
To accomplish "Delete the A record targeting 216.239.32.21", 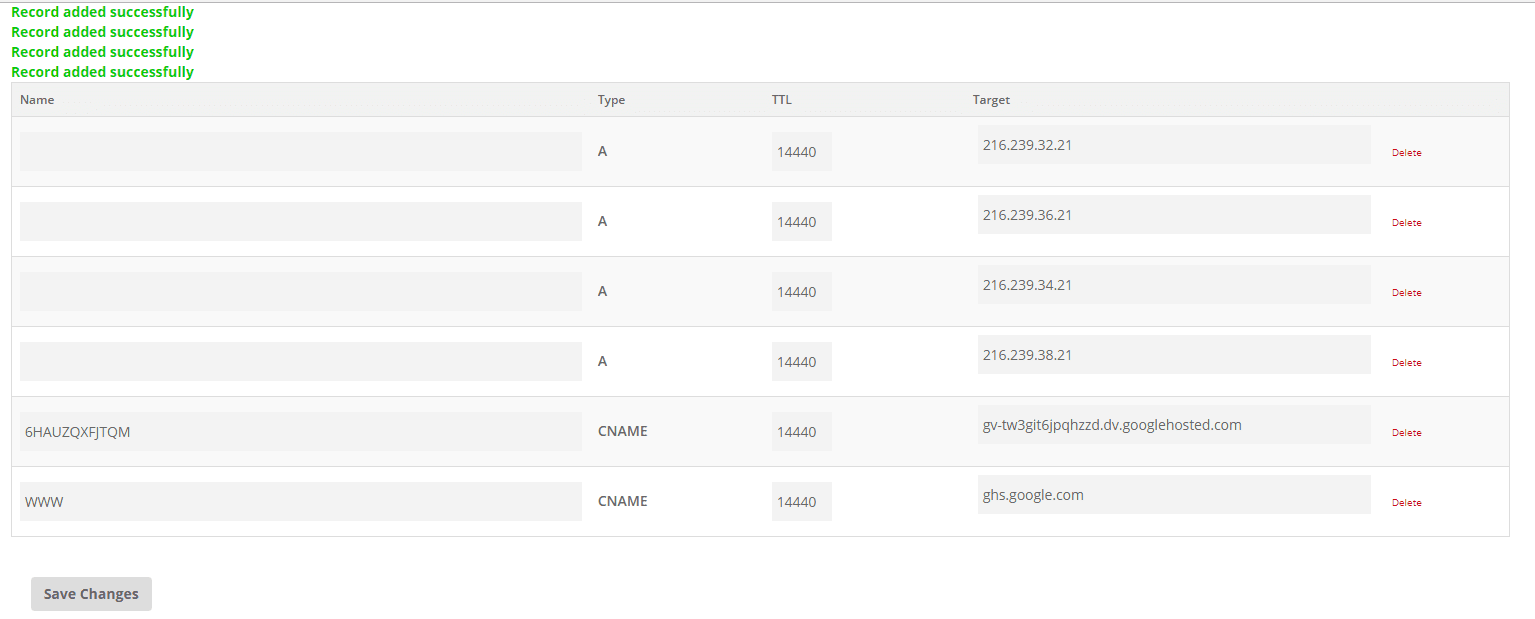I will [x=1406, y=152].
